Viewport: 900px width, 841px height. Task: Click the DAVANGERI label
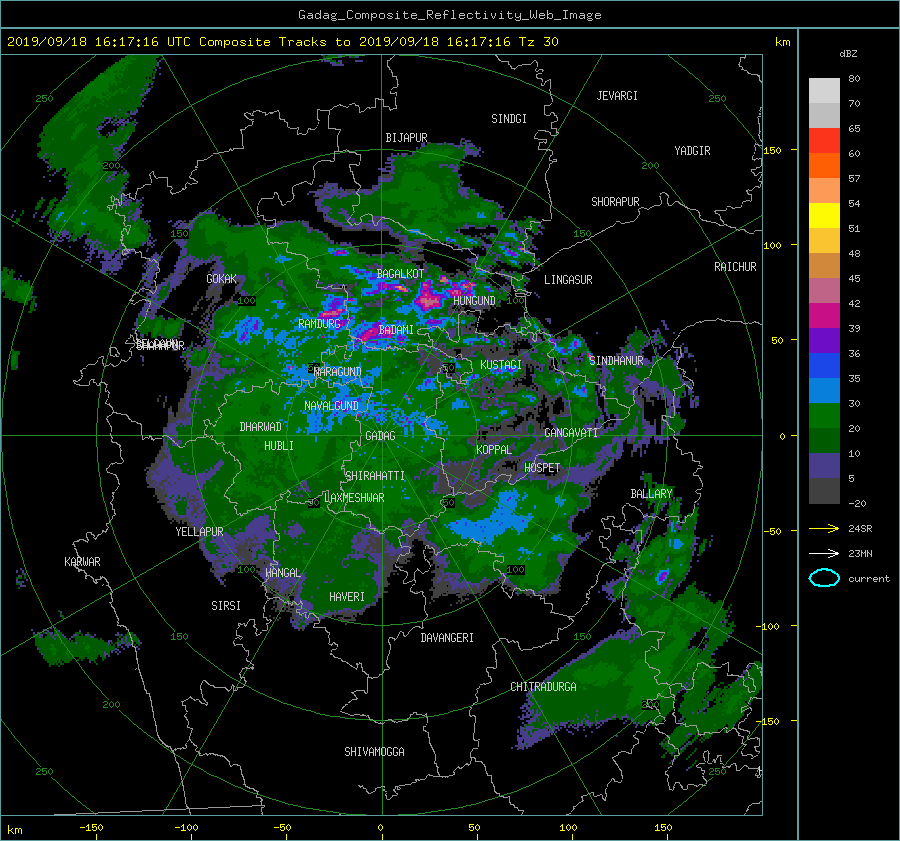click(x=447, y=638)
